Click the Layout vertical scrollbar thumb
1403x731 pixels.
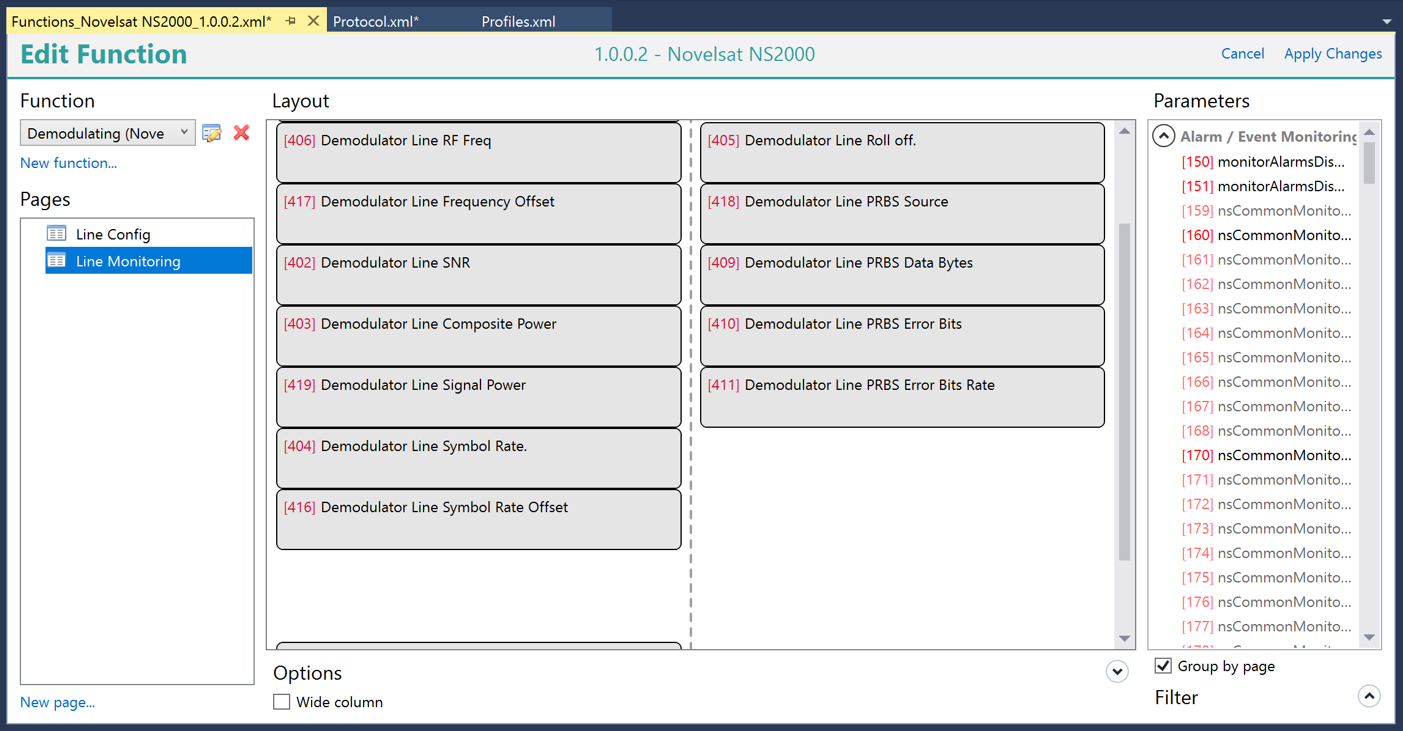pyautogui.click(x=1124, y=391)
